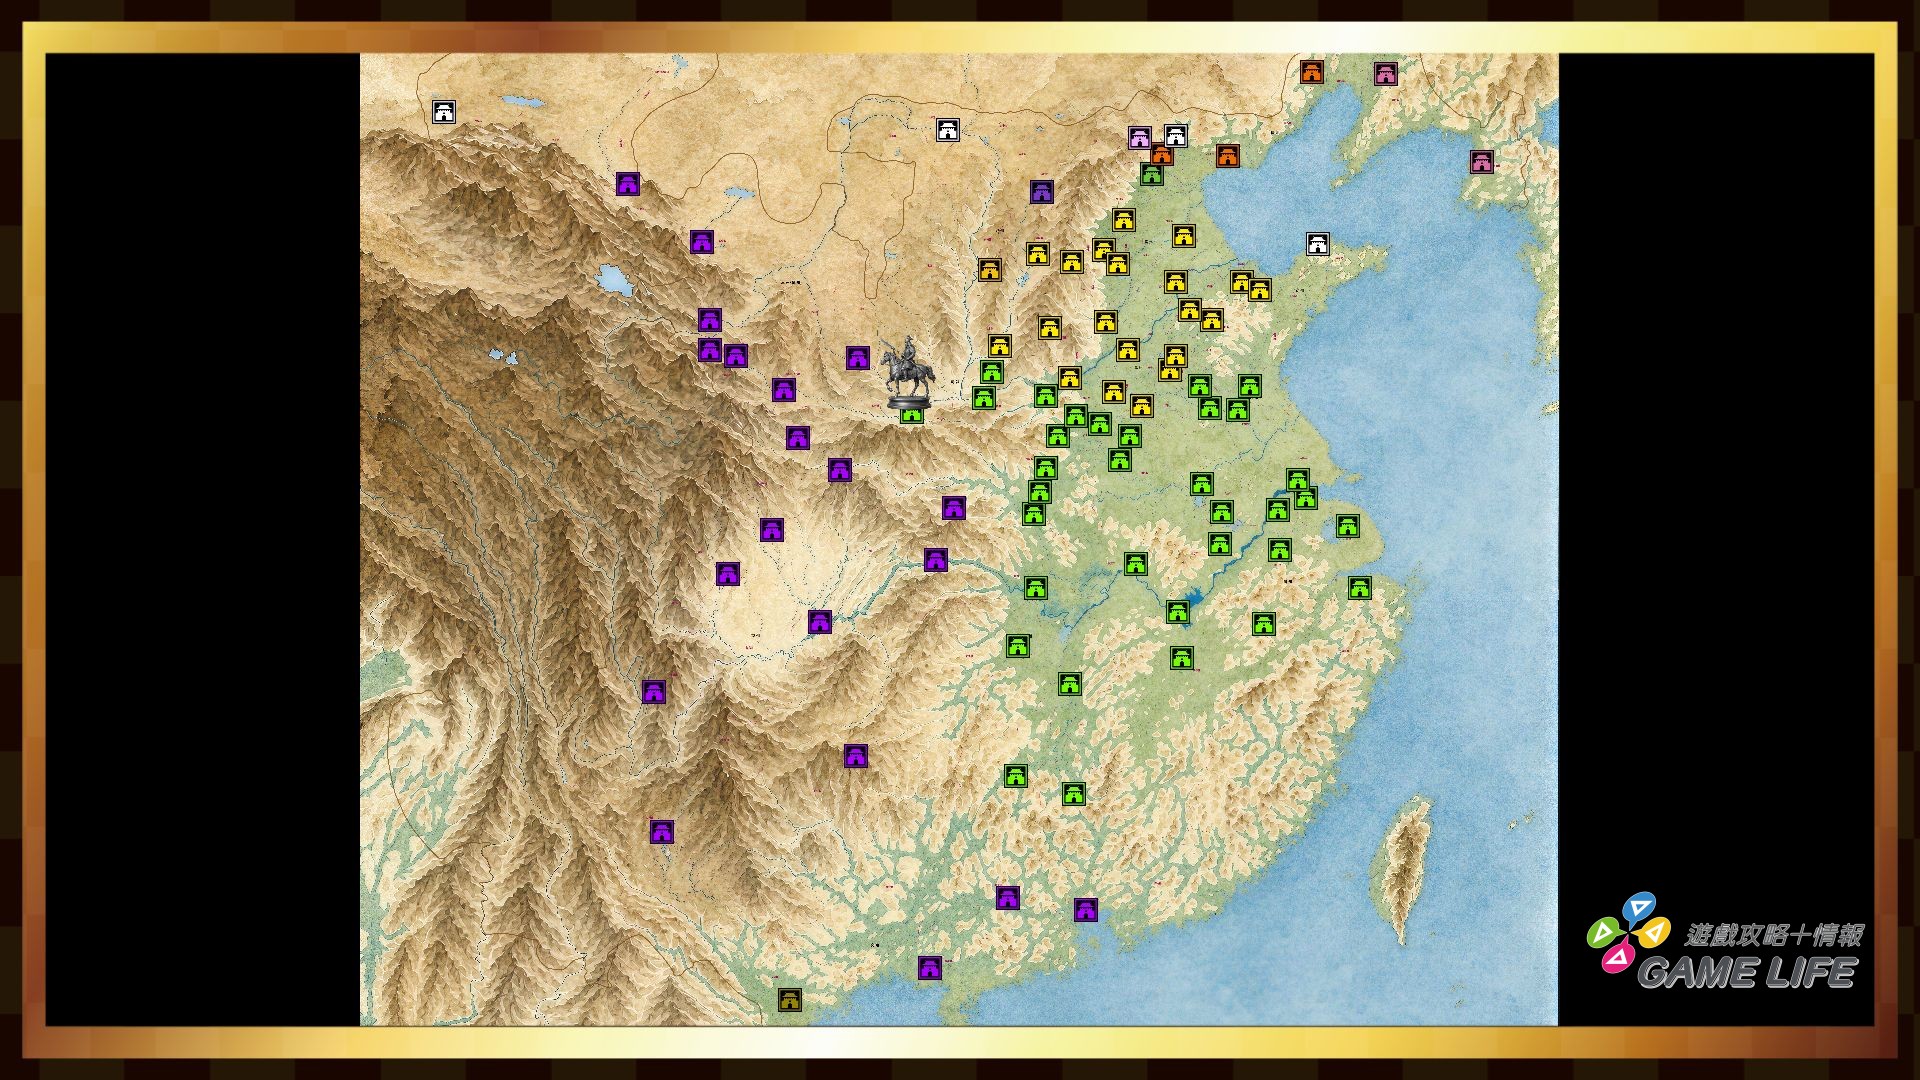The image size is (1920, 1080).
Task: Click the dark purple castle north of the yellow cluster
Action: 1042,191
